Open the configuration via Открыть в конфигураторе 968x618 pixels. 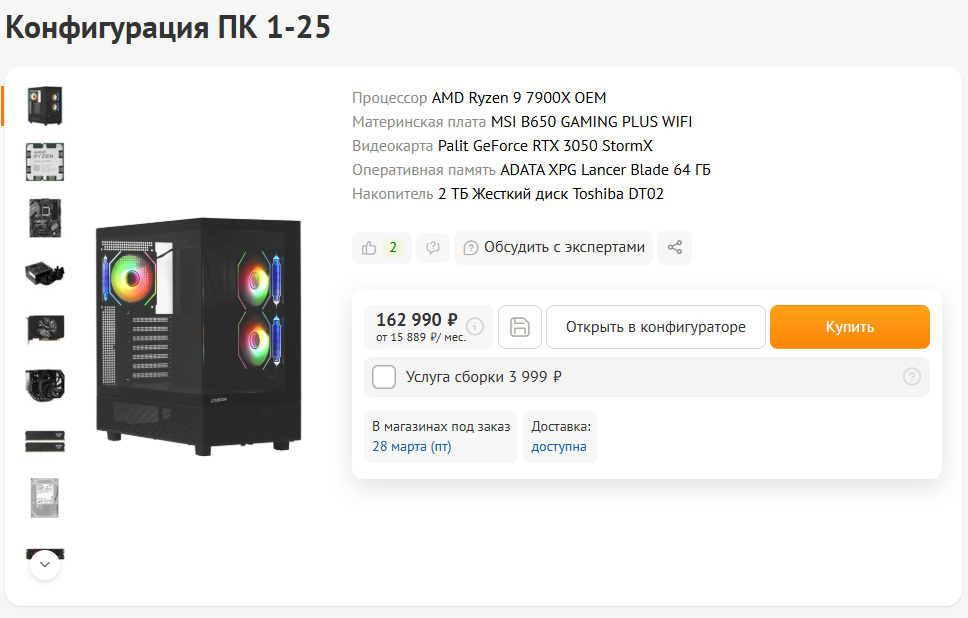656,327
